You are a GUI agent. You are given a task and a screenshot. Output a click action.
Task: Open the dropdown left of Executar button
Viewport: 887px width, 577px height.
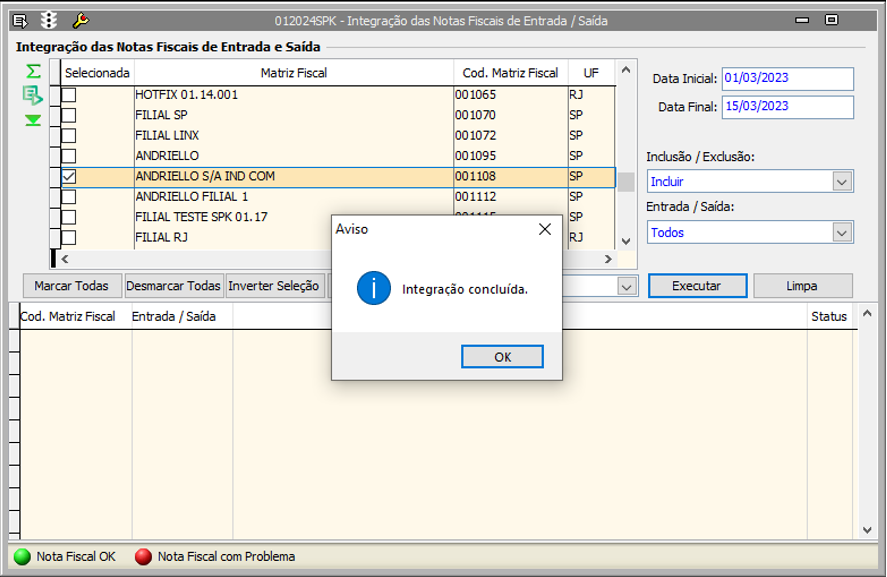627,286
